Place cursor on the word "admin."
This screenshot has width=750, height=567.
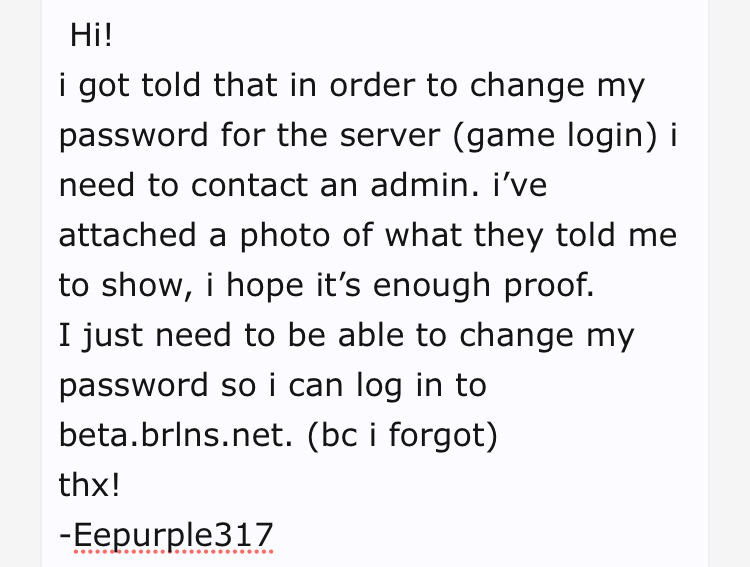coord(424,185)
